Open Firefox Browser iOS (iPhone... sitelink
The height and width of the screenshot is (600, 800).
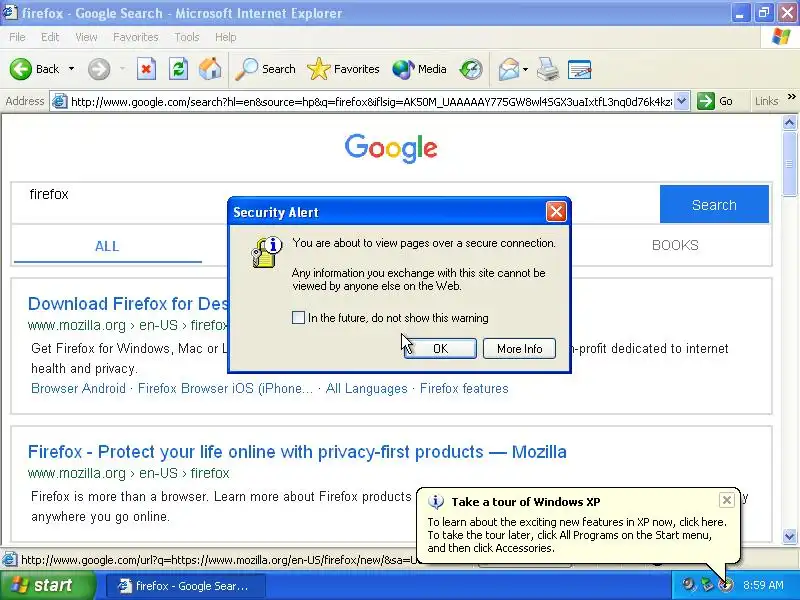click(226, 388)
